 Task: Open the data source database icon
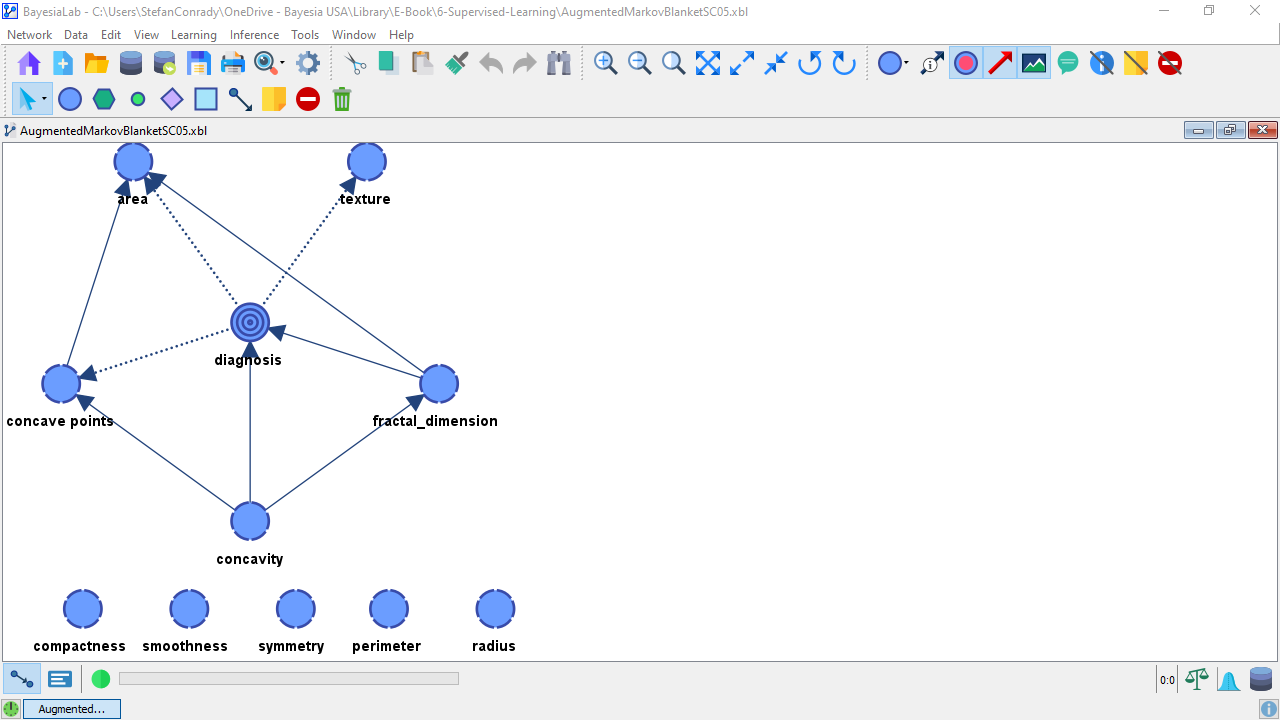(x=131, y=64)
